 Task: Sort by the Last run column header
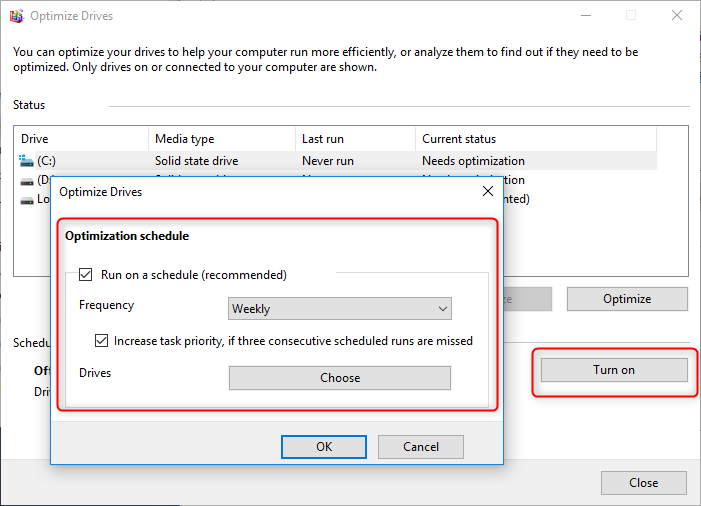[x=355, y=139]
